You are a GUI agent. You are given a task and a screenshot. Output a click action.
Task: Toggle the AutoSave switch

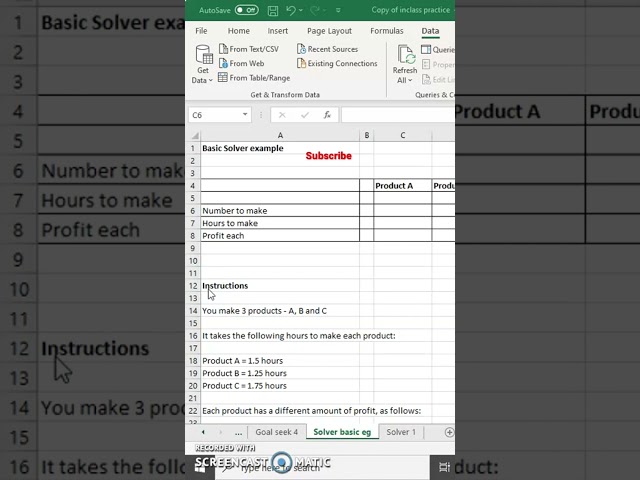(247, 10)
